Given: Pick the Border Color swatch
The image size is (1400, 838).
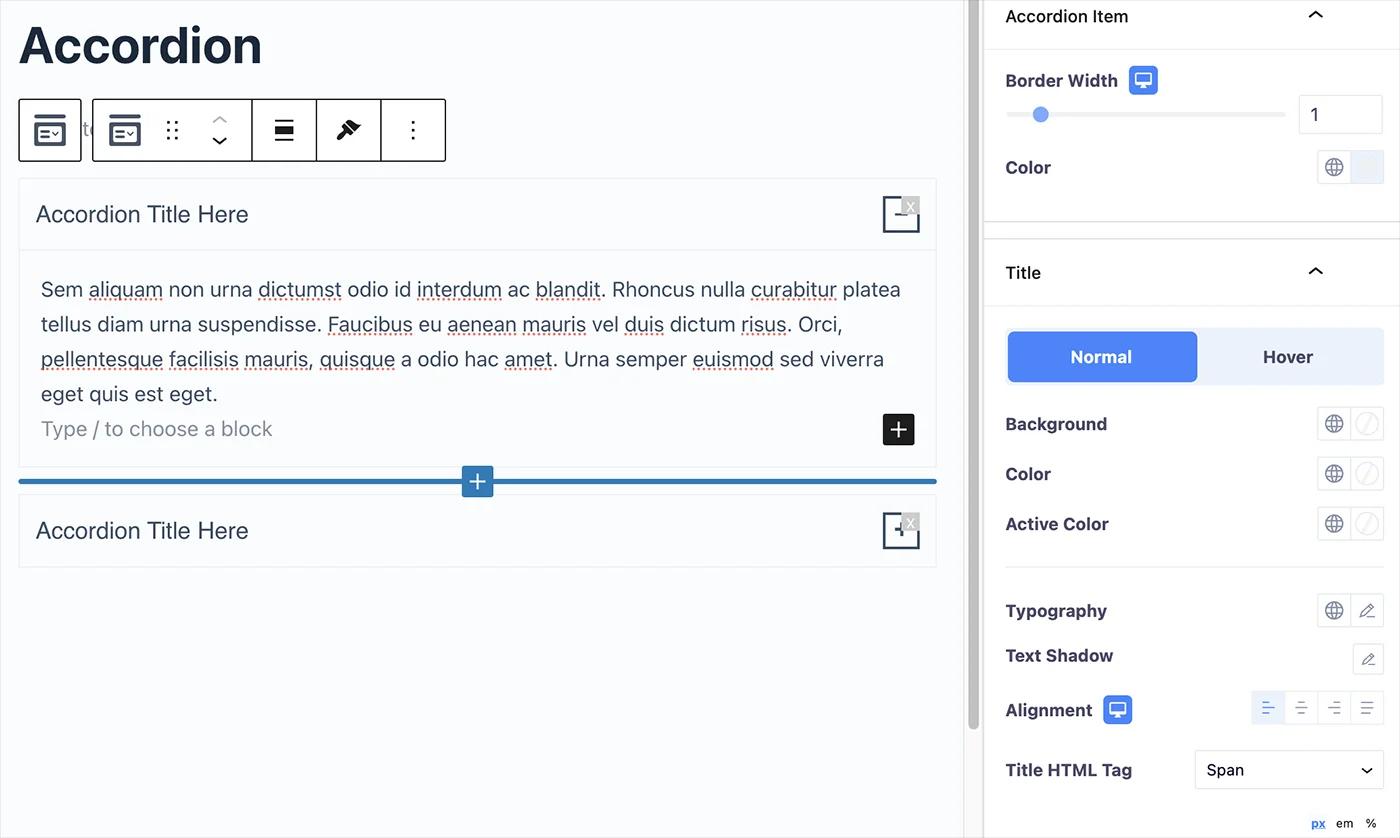Looking at the screenshot, I should [x=1367, y=168].
